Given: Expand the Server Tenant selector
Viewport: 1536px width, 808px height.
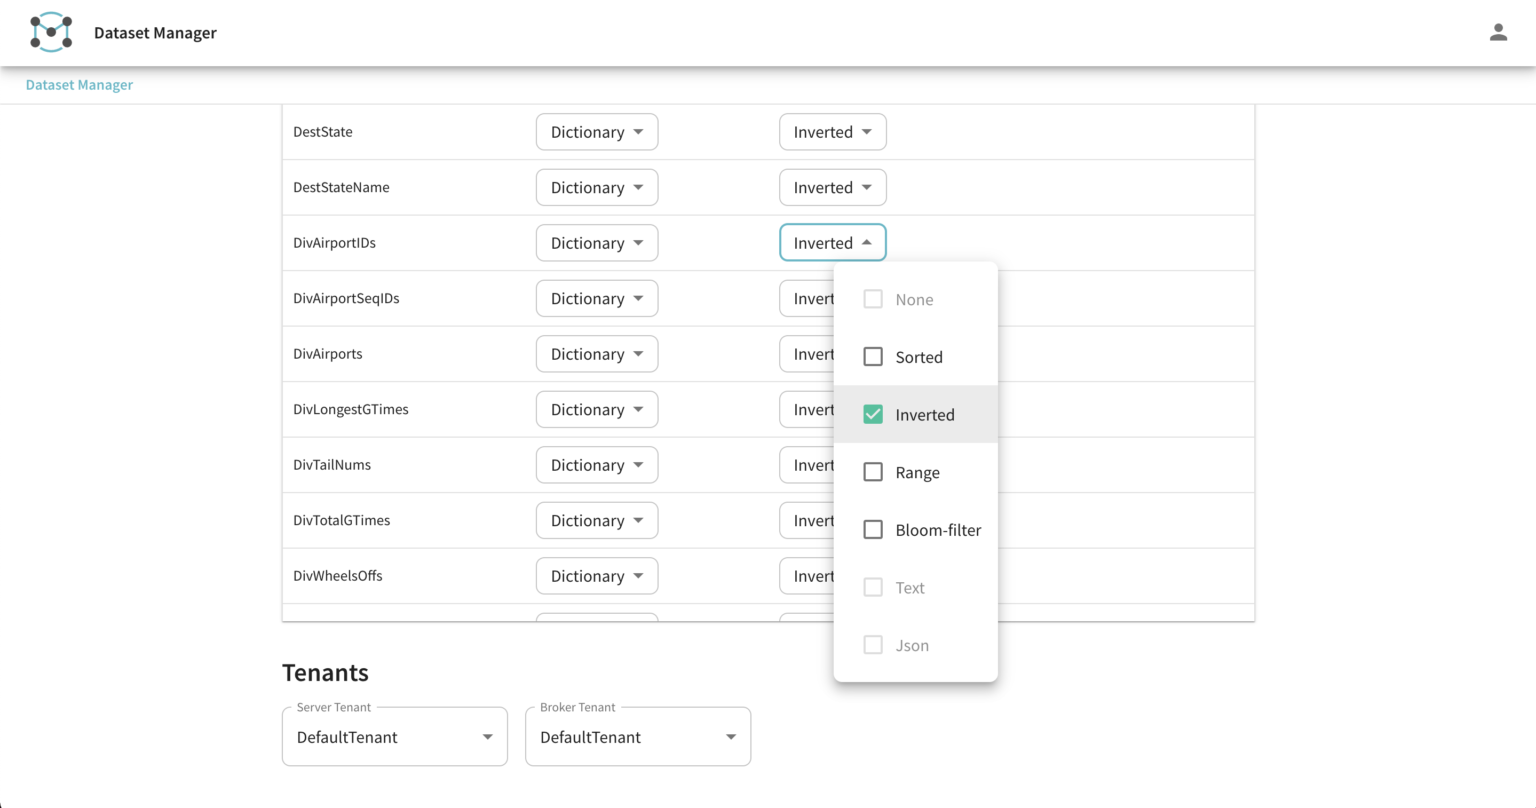Looking at the screenshot, I should click(x=394, y=736).
